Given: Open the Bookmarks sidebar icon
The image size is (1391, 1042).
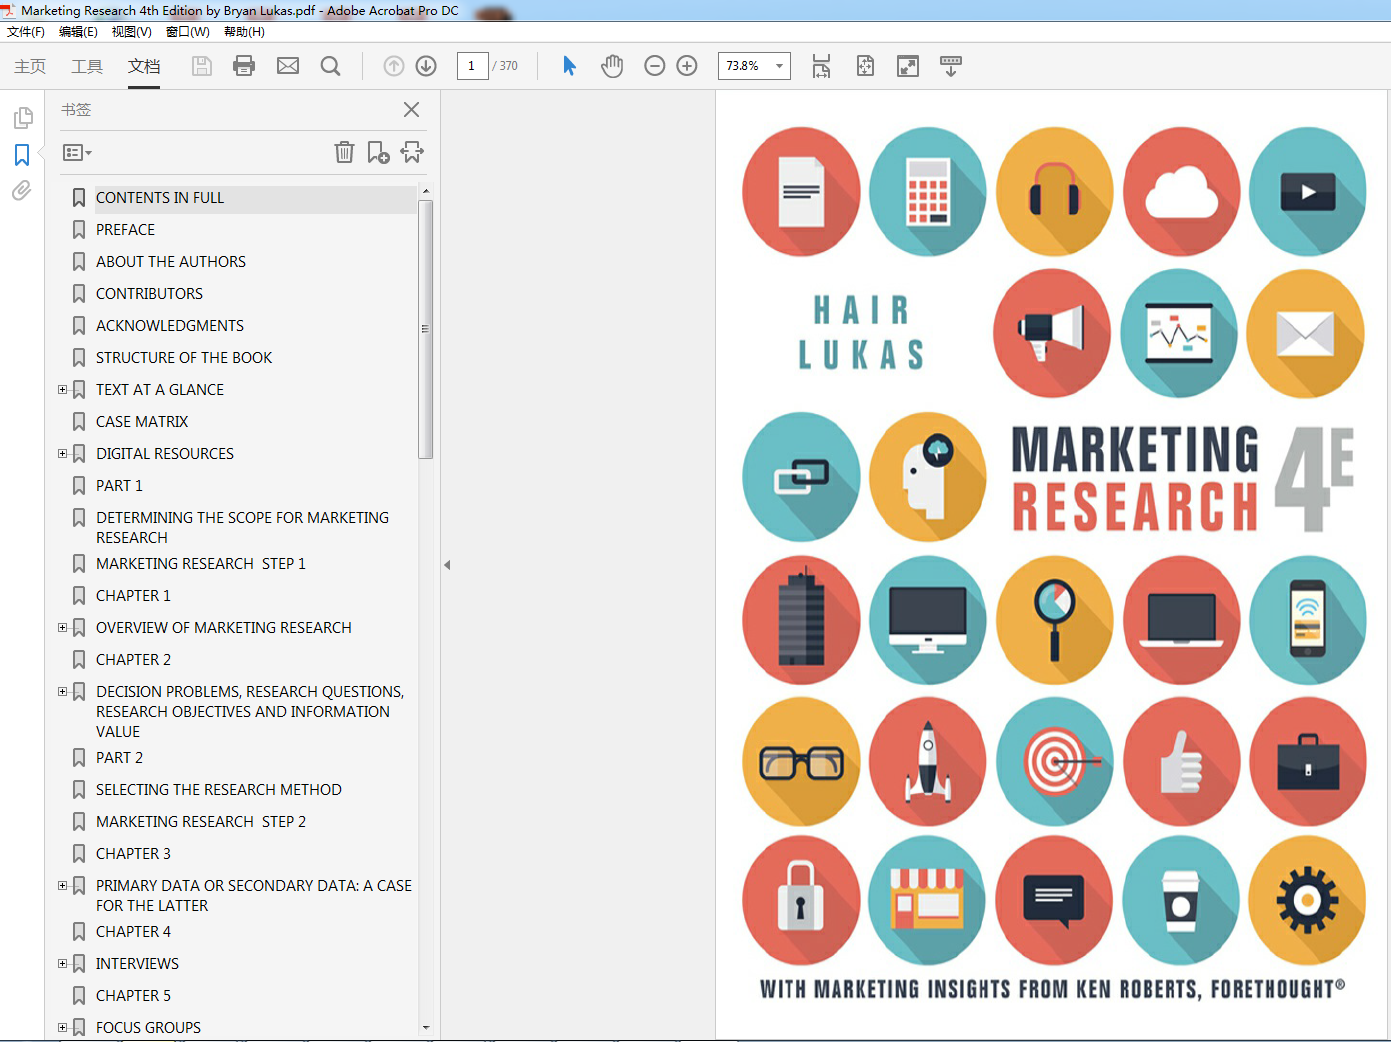Looking at the screenshot, I should click(22, 155).
